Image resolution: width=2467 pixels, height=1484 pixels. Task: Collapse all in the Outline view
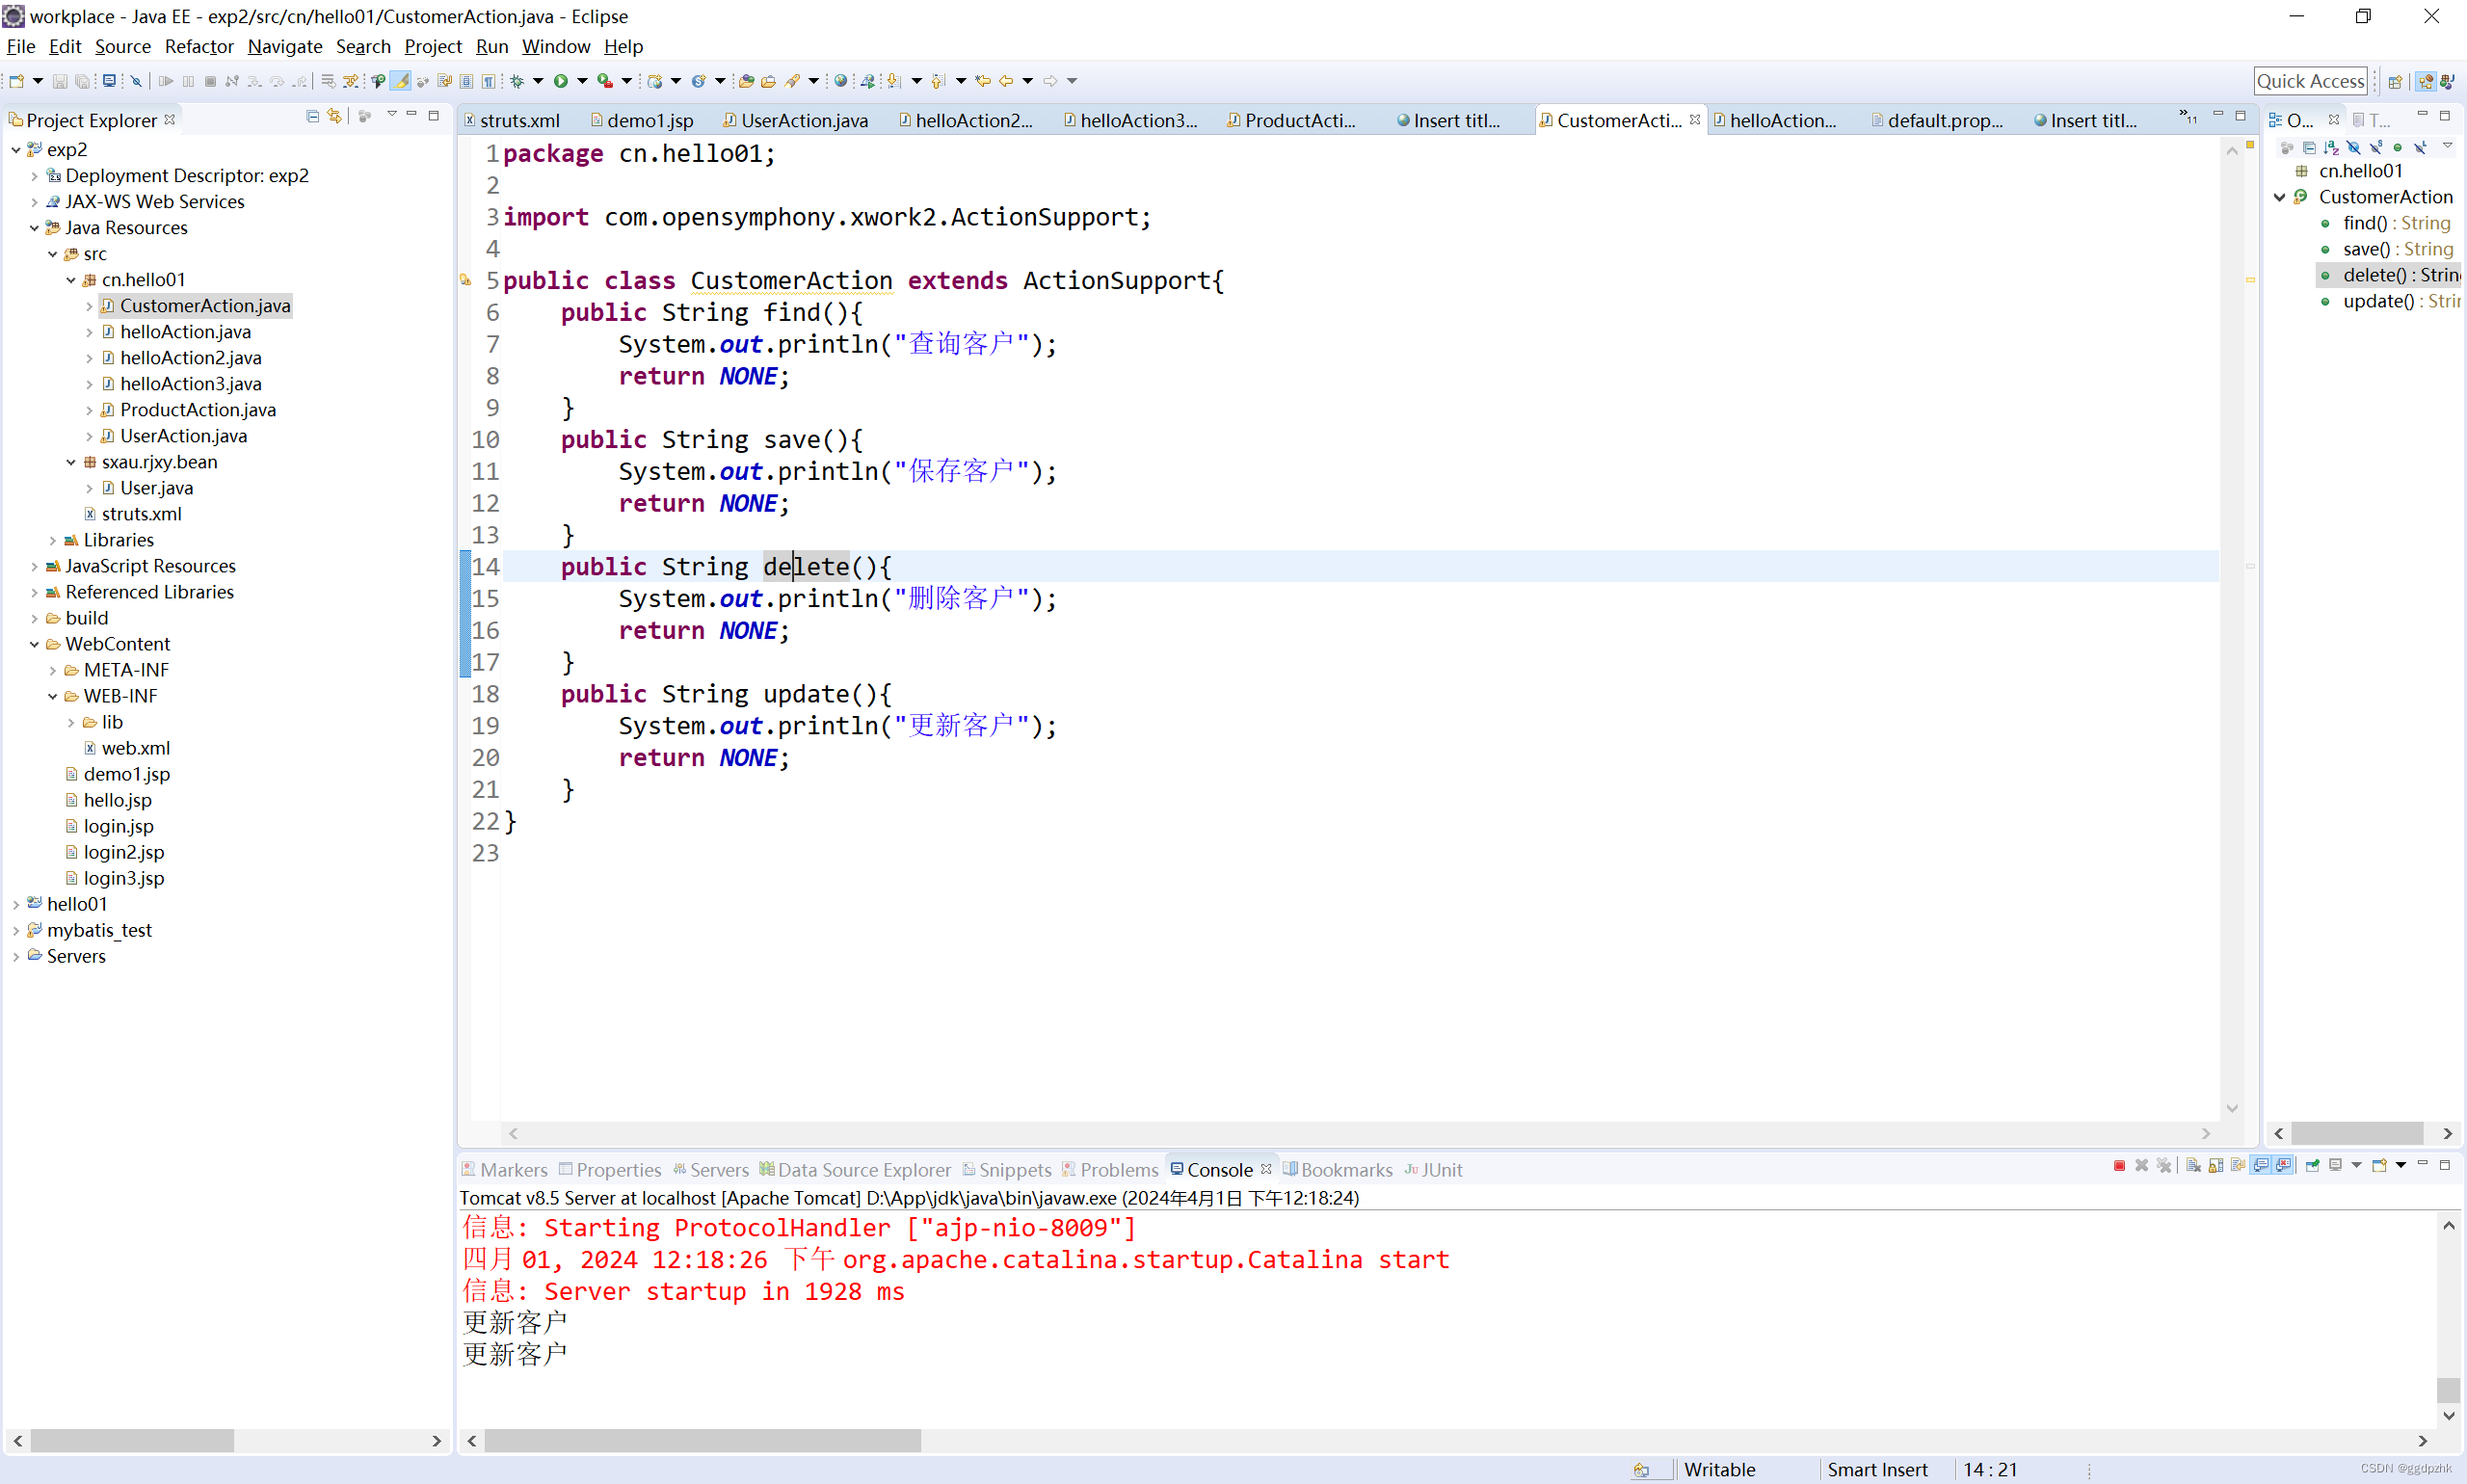pos(2309,148)
